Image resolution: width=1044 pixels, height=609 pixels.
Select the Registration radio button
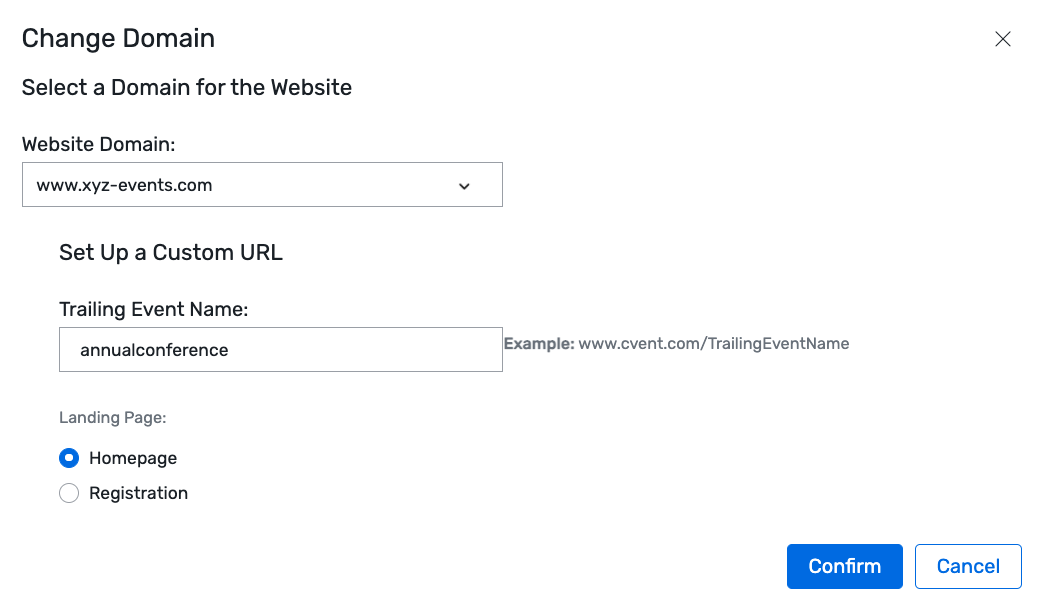(x=69, y=493)
